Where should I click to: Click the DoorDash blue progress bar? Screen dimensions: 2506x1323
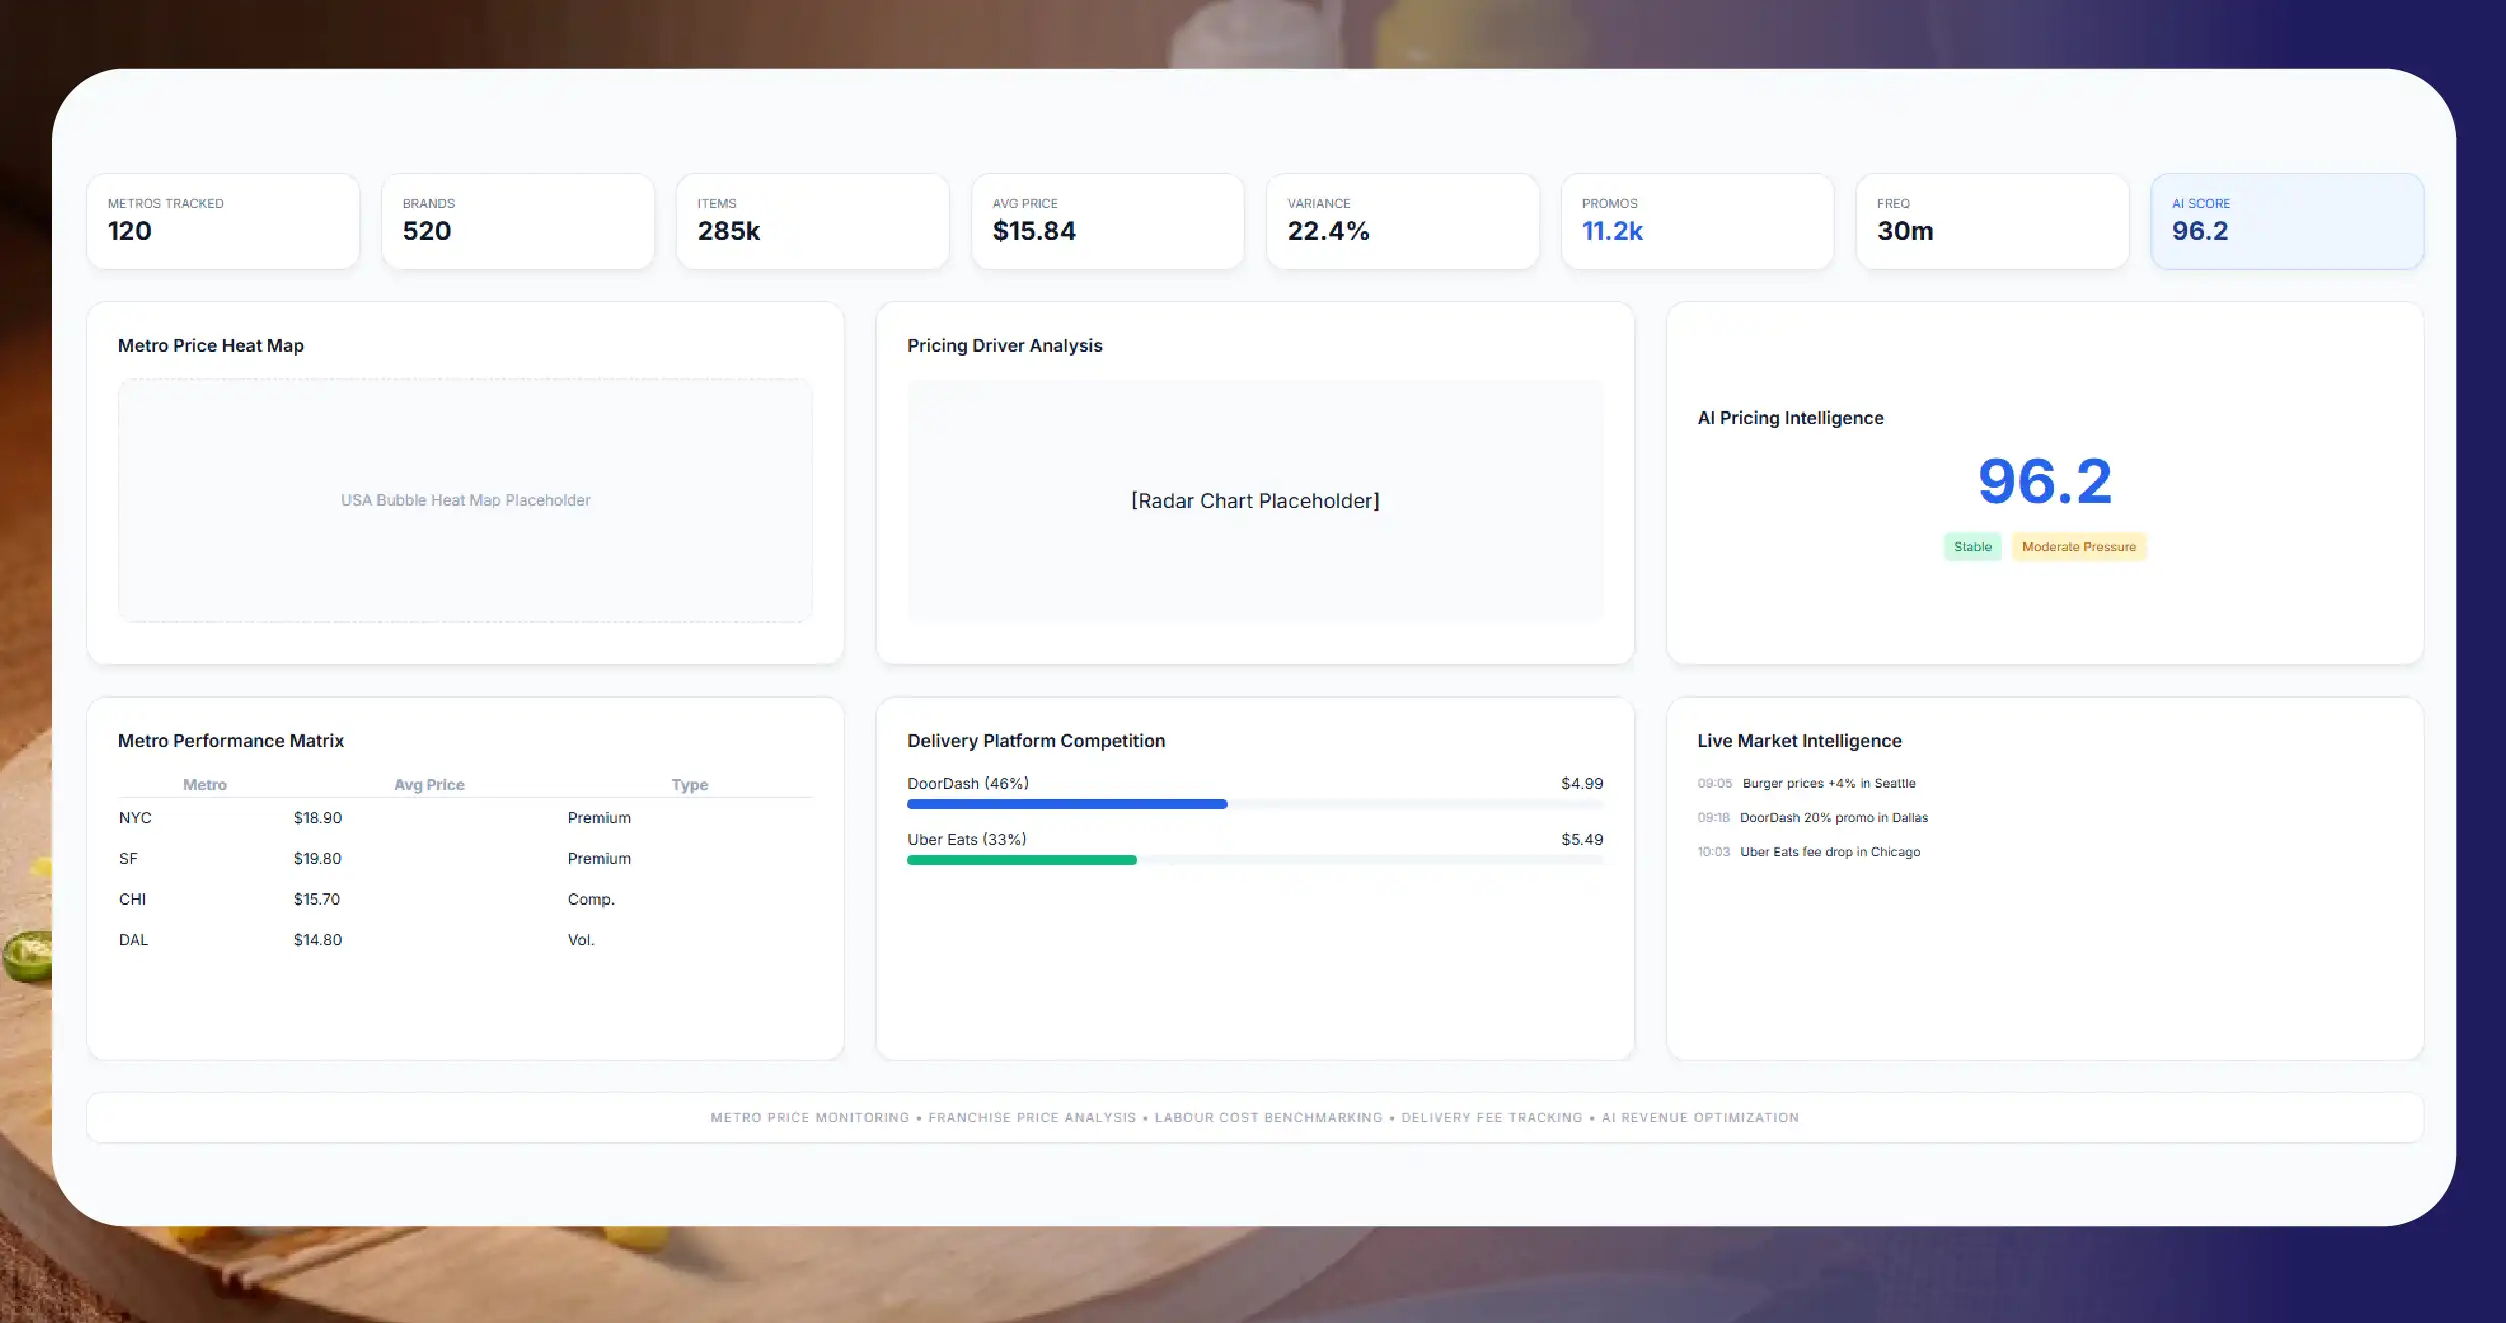click(x=1066, y=804)
